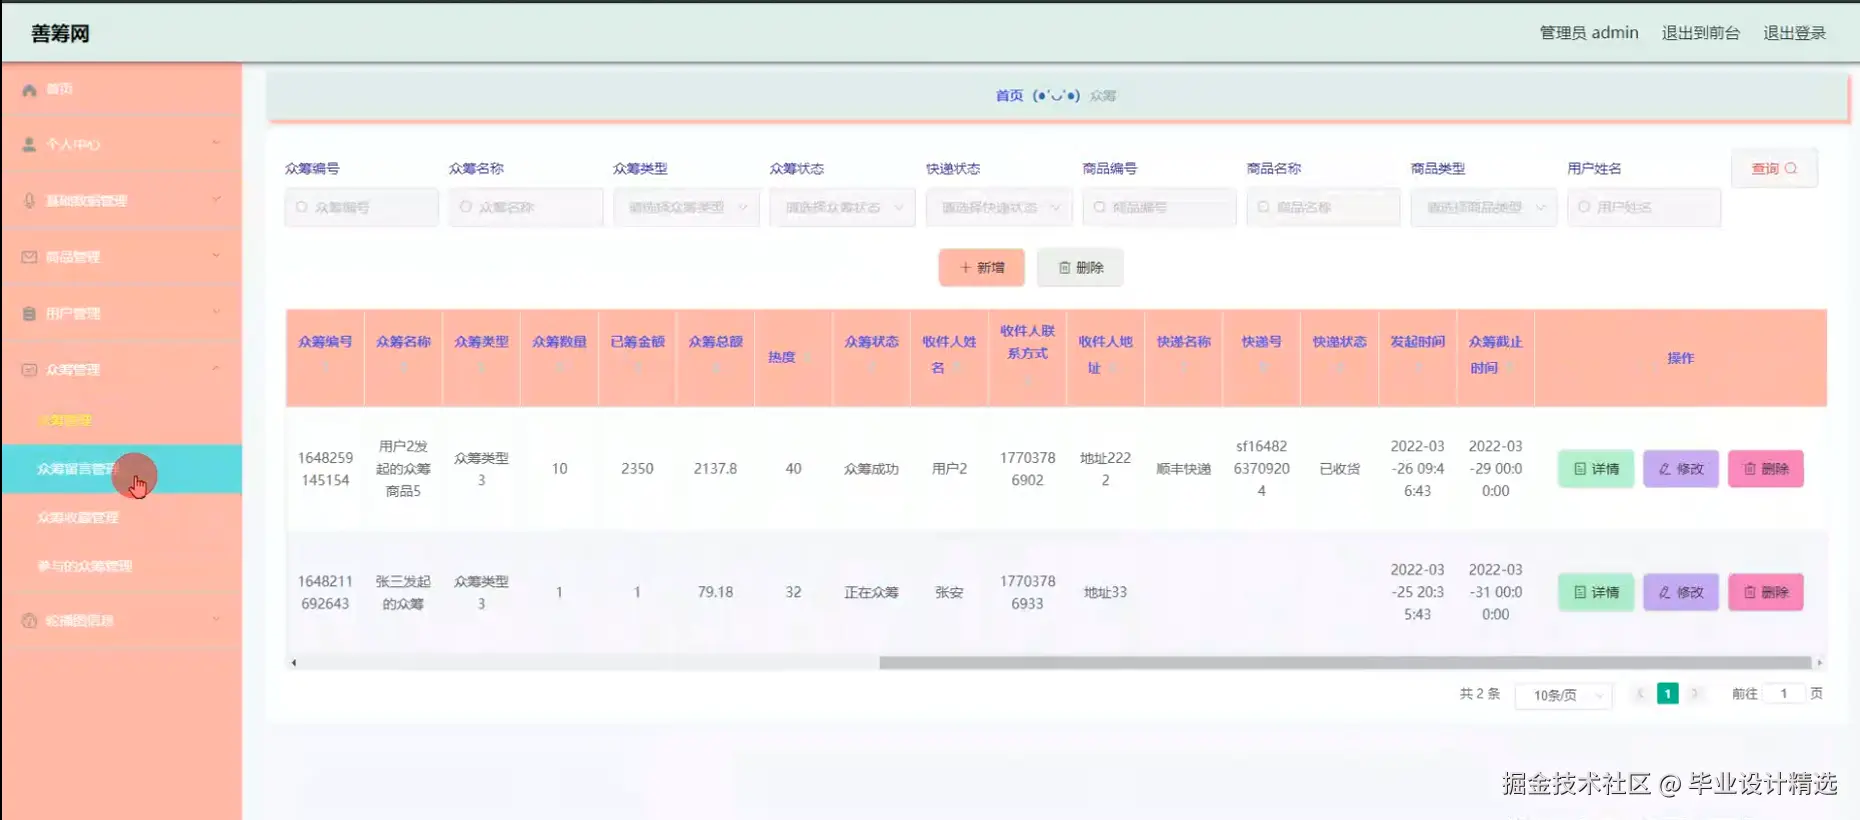Open the 众筹类型 filter dropdown

pyautogui.click(x=686, y=207)
